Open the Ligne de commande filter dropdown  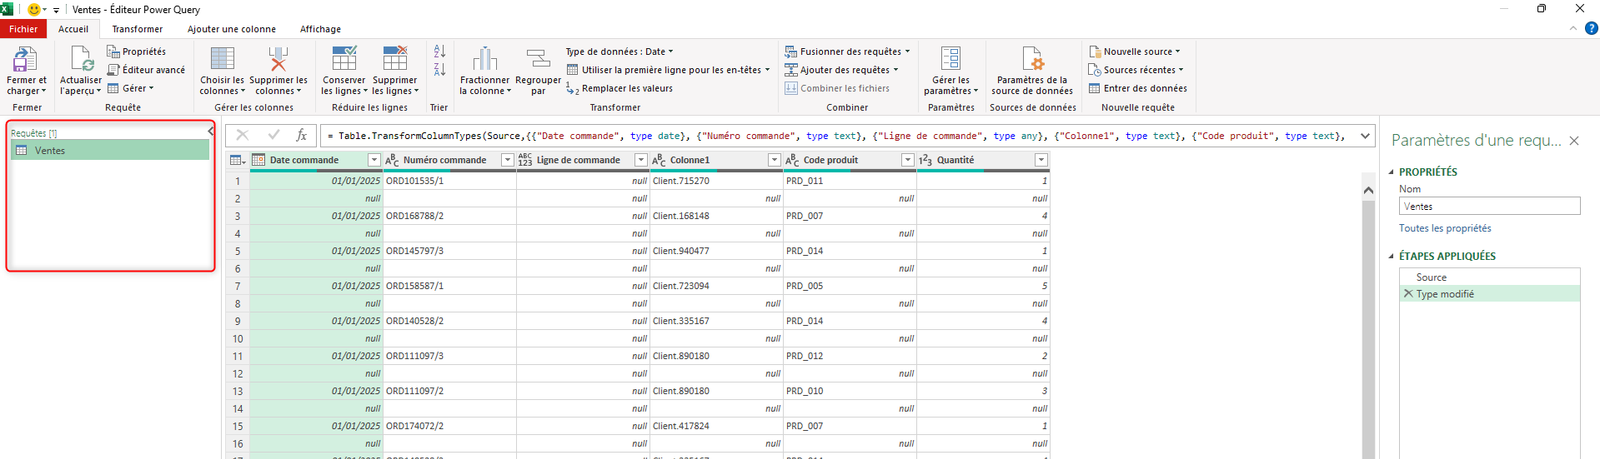pos(641,160)
